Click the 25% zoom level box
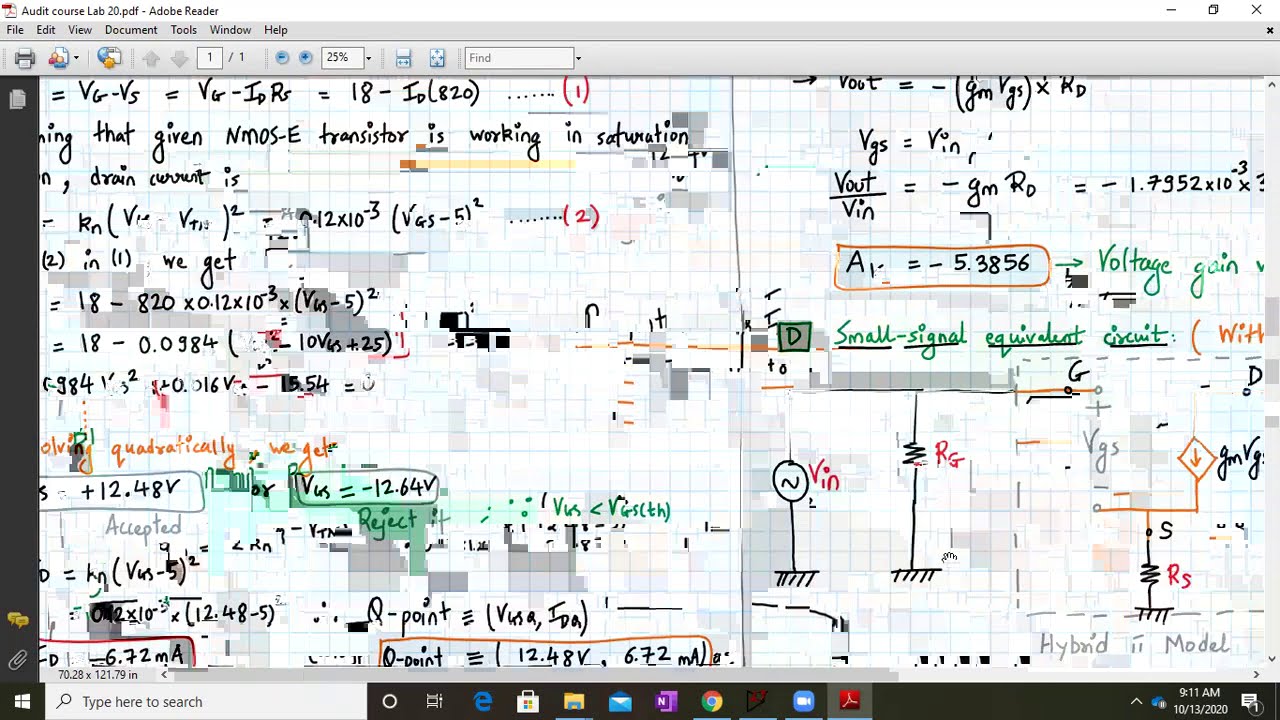The width and height of the screenshot is (1280, 720). (x=341, y=58)
